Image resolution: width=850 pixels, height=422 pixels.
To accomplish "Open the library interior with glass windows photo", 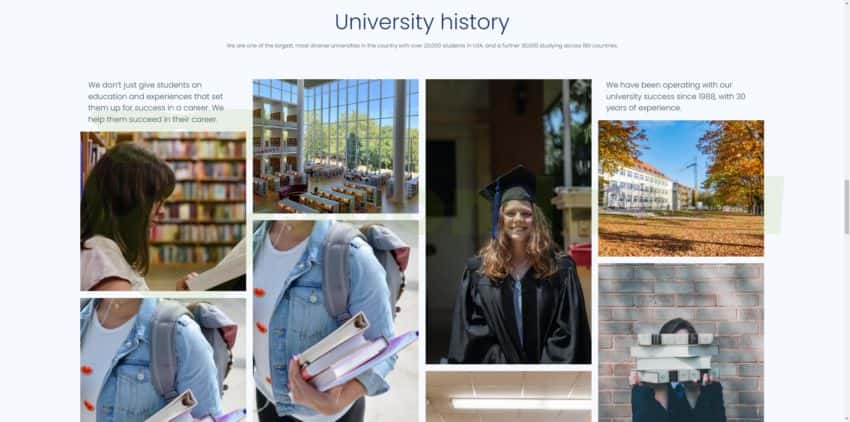I will coord(336,146).
